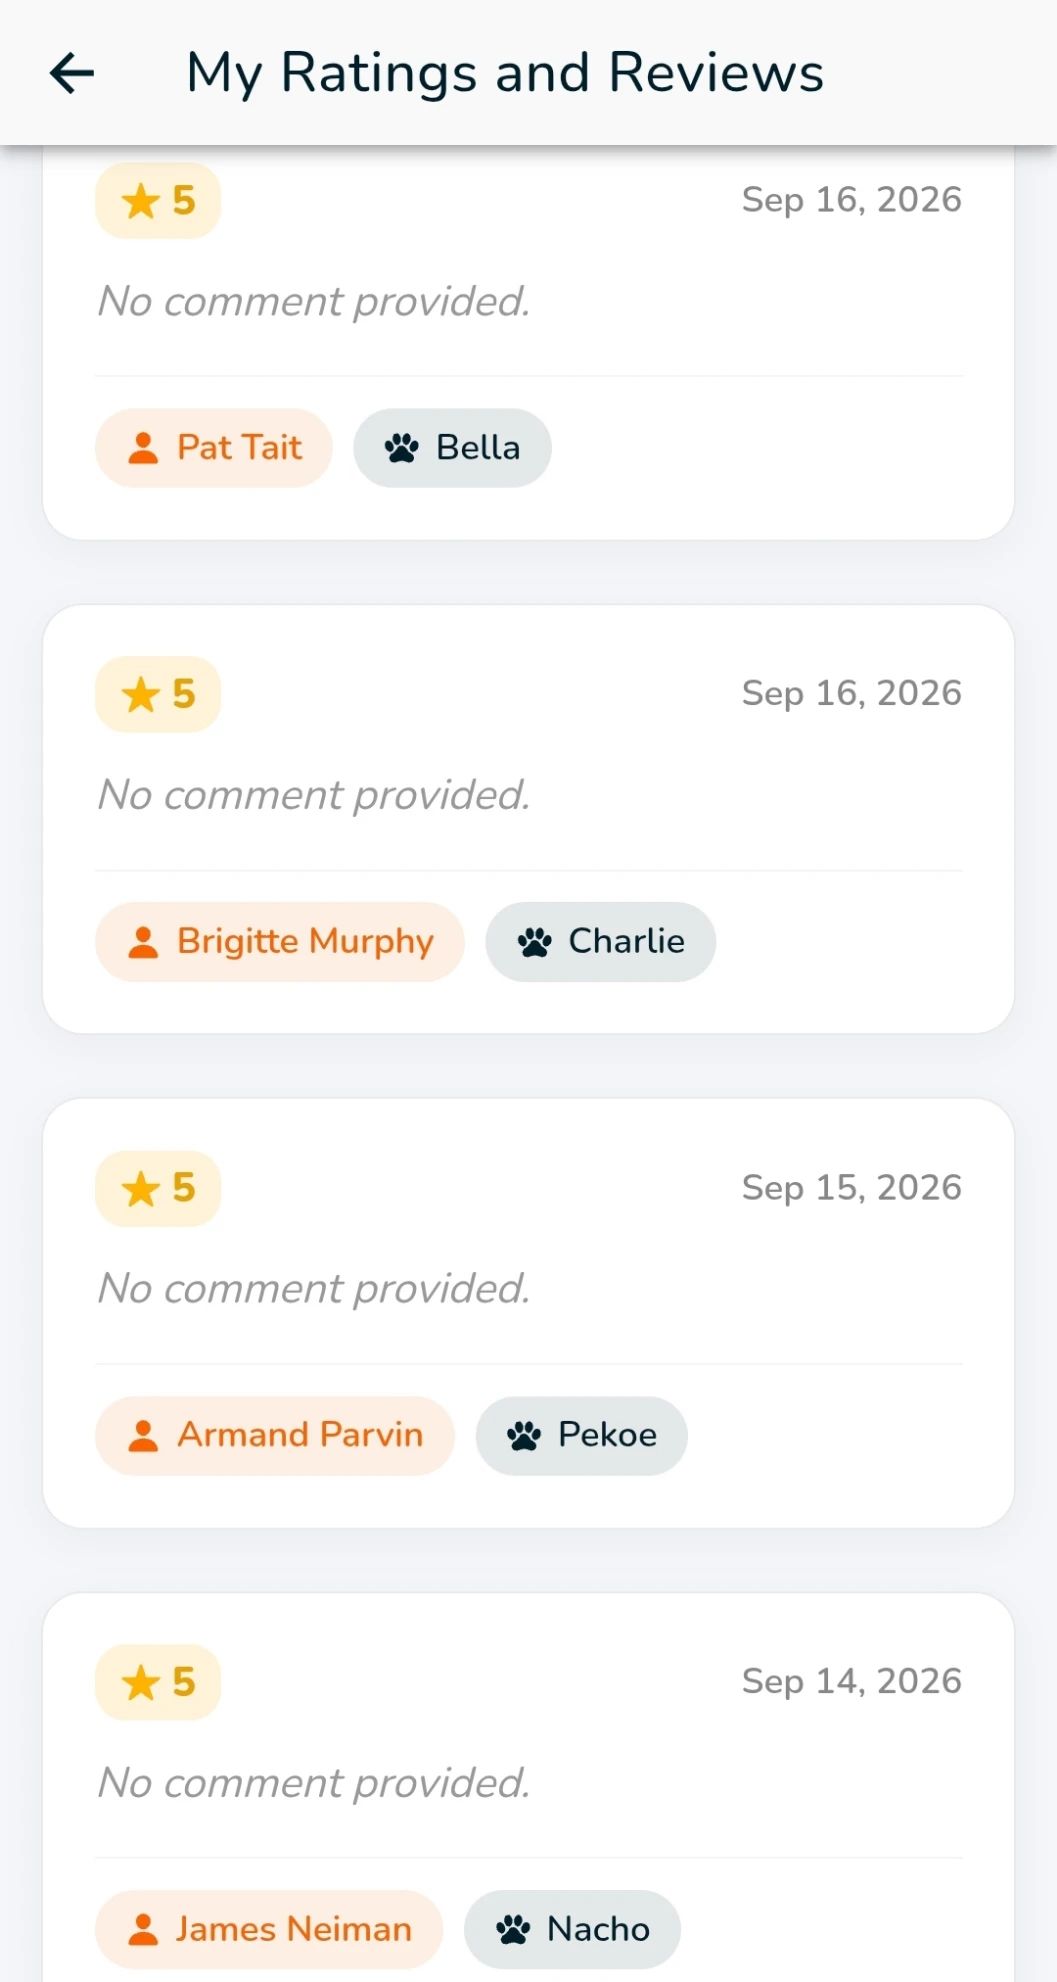Click the My Ratings and Reviews title
This screenshot has height=1982, width=1057.
point(505,74)
